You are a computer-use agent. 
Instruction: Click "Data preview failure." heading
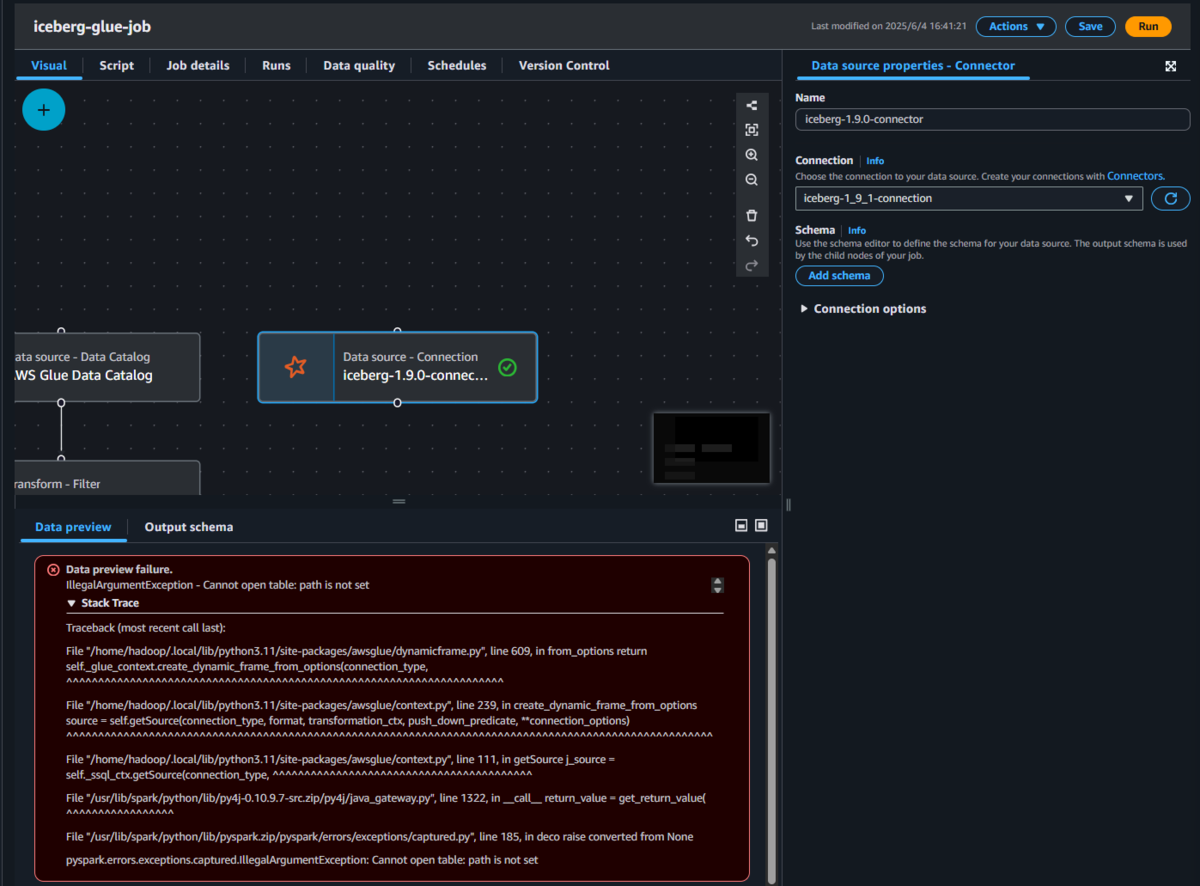point(119,569)
